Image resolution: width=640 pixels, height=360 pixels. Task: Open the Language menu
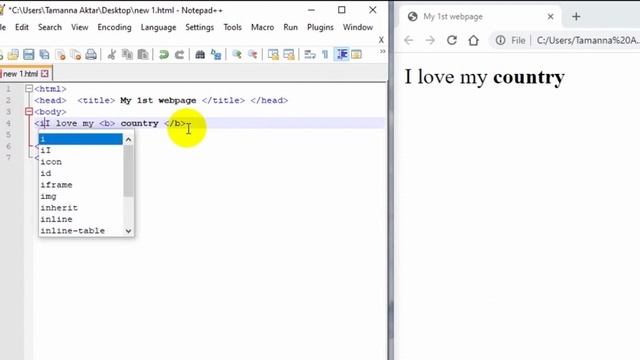tap(158, 27)
